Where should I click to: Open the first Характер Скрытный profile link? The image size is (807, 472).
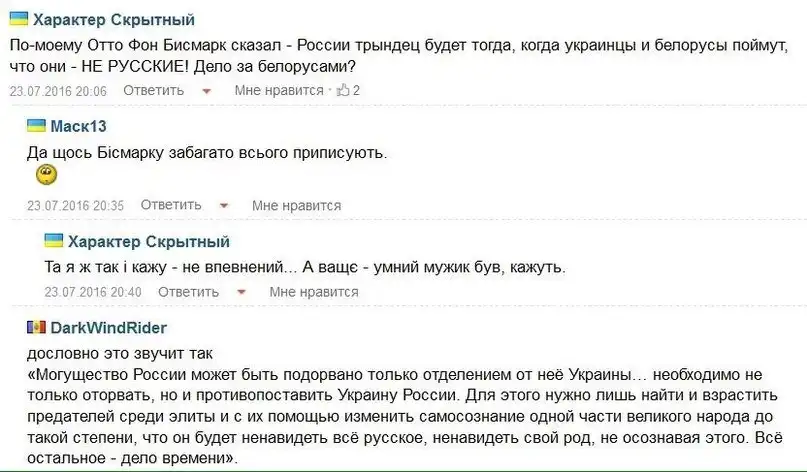[114, 20]
